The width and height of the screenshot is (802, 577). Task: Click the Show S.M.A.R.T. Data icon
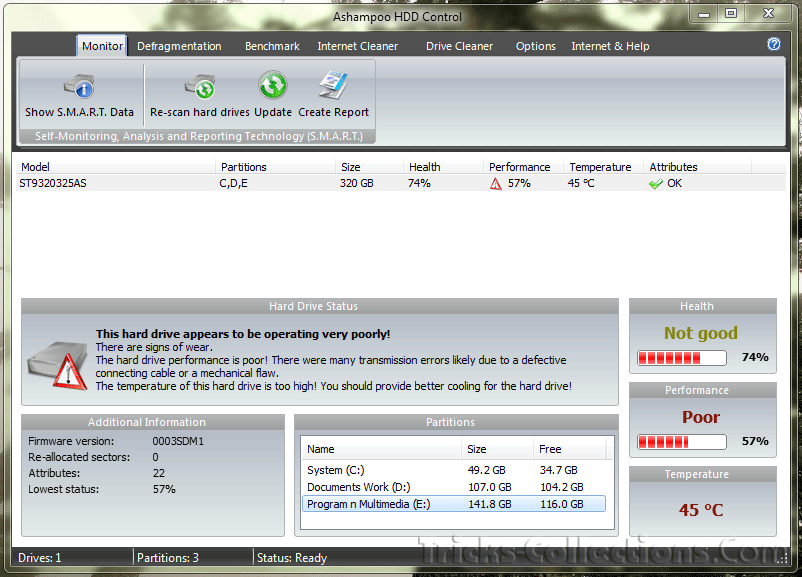point(78,87)
